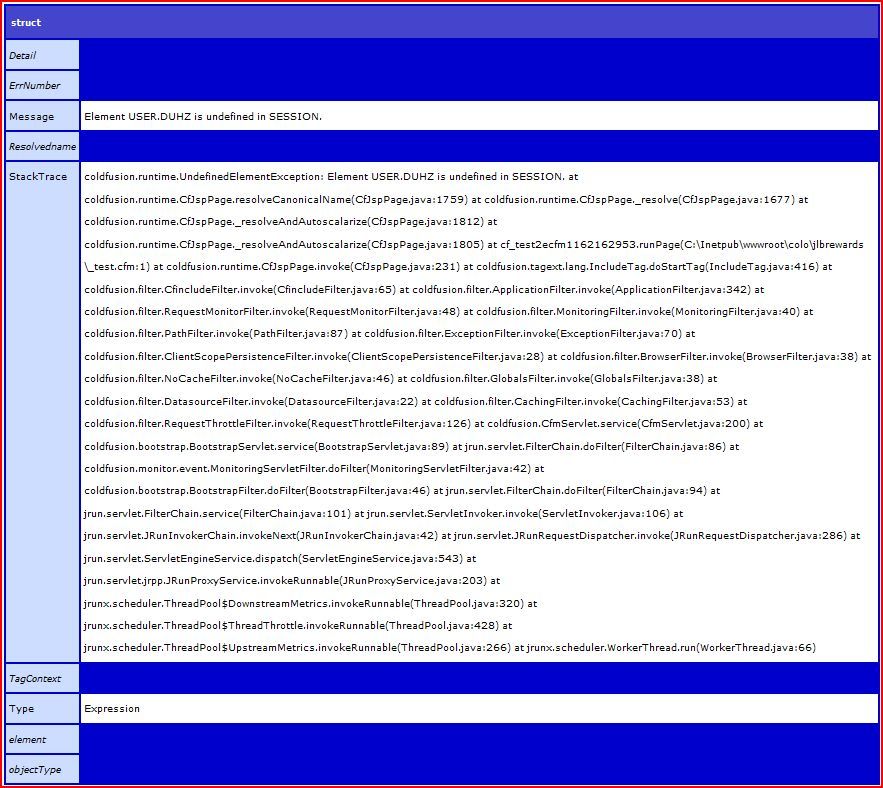
Task: Click the line with 'MonitoringServletFilter.doFilter'
Action: pos(314,469)
